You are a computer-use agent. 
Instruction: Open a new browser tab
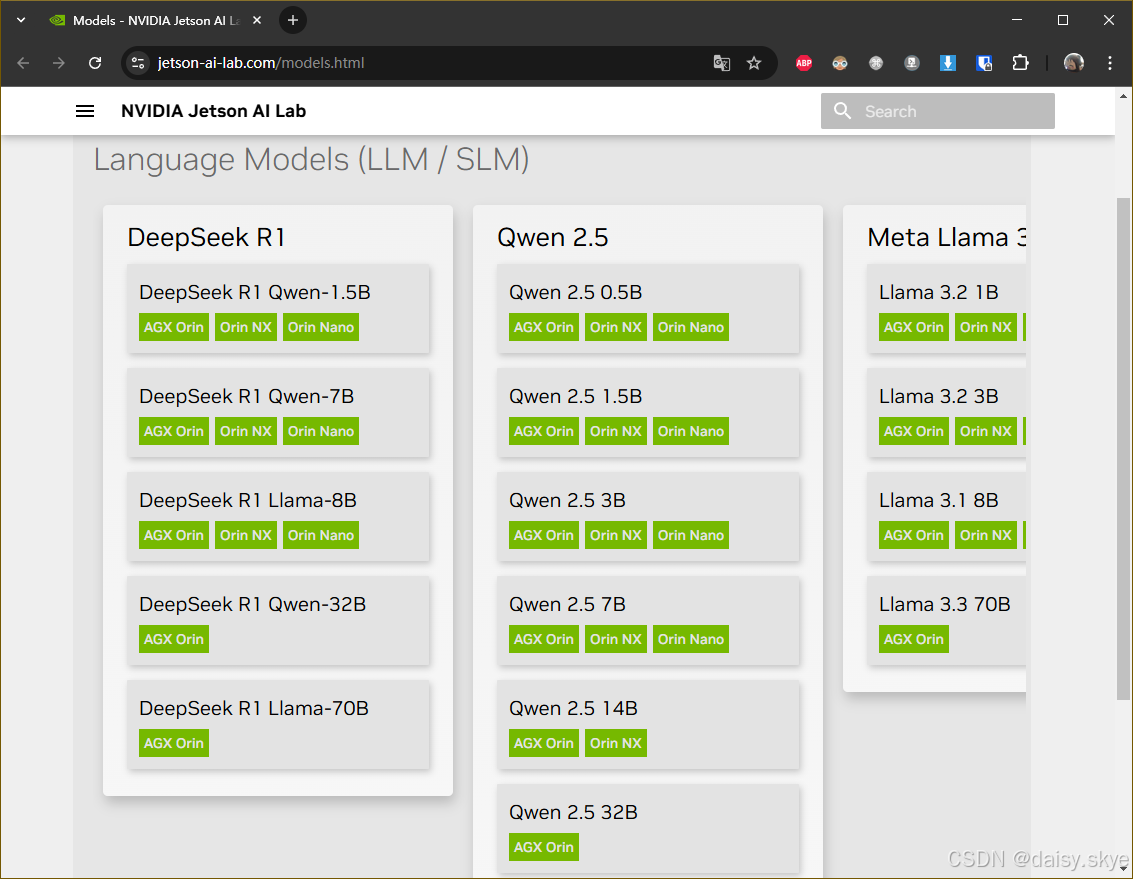(x=293, y=20)
